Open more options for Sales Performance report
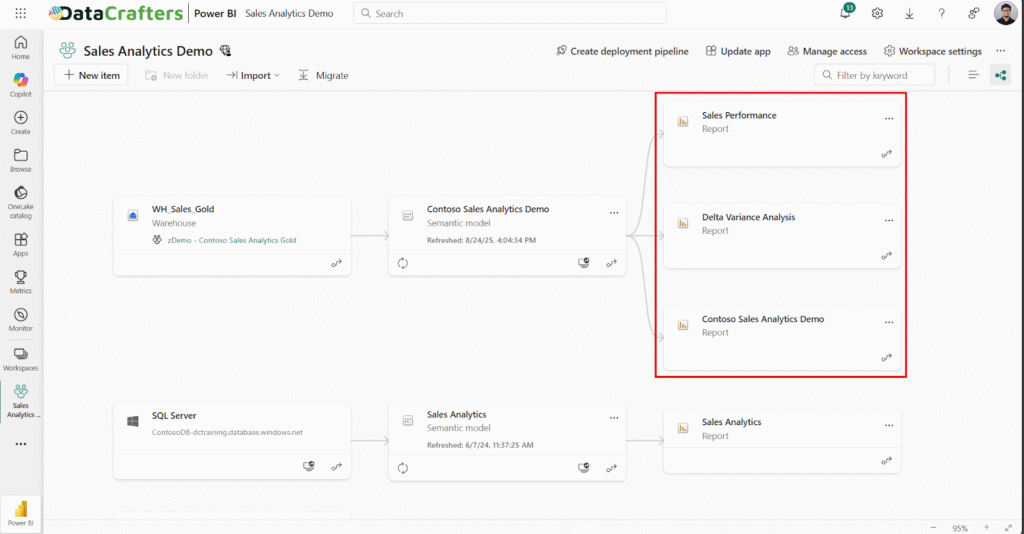The image size is (1024, 534). coord(889,118)
